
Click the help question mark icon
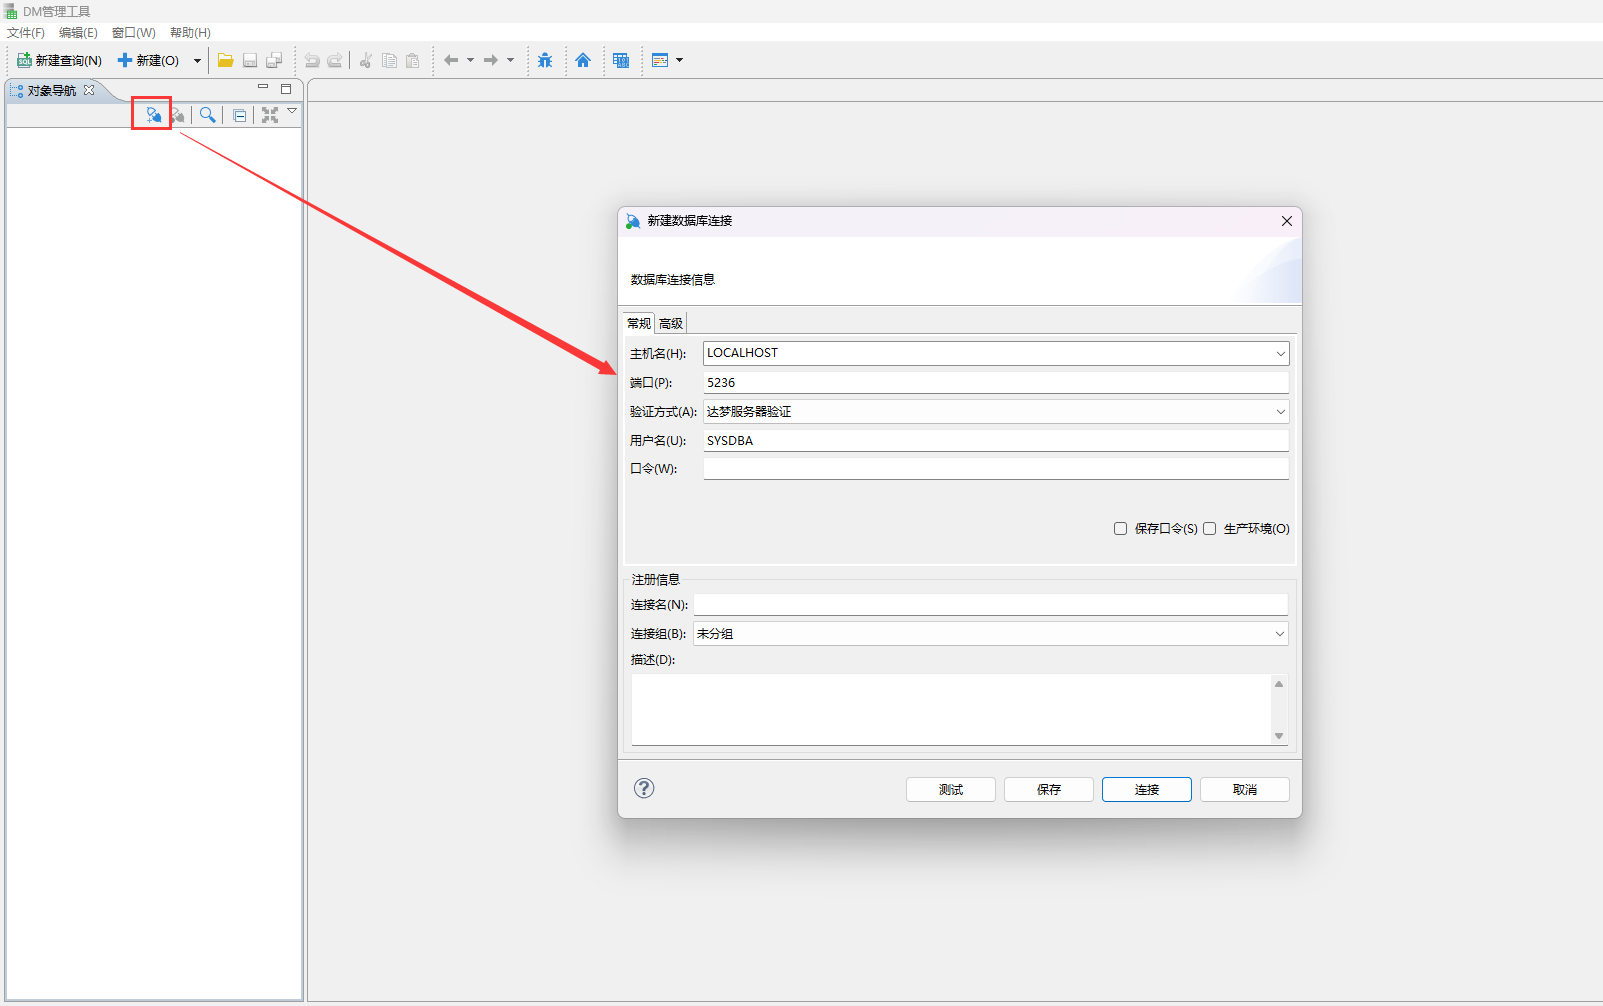[x=644, y=788]
